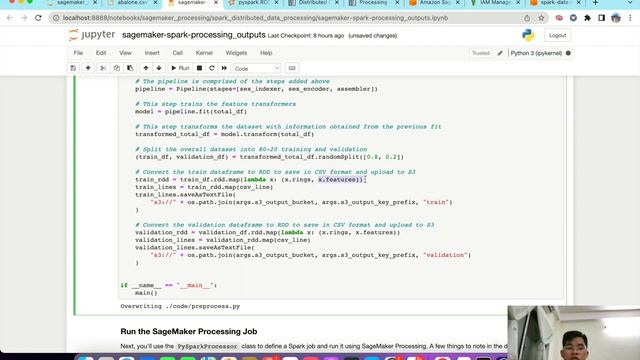This screenshot has height=360, width=640.
Task: Switch to the abalone.csv tab
Action: [132, 3]
